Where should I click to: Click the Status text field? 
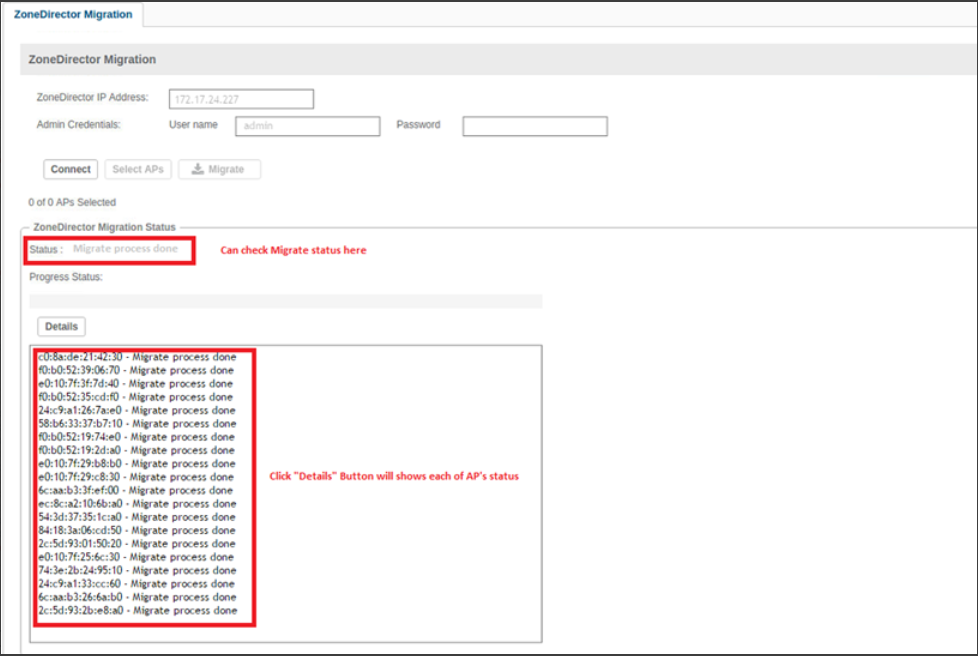click(126, 249)
